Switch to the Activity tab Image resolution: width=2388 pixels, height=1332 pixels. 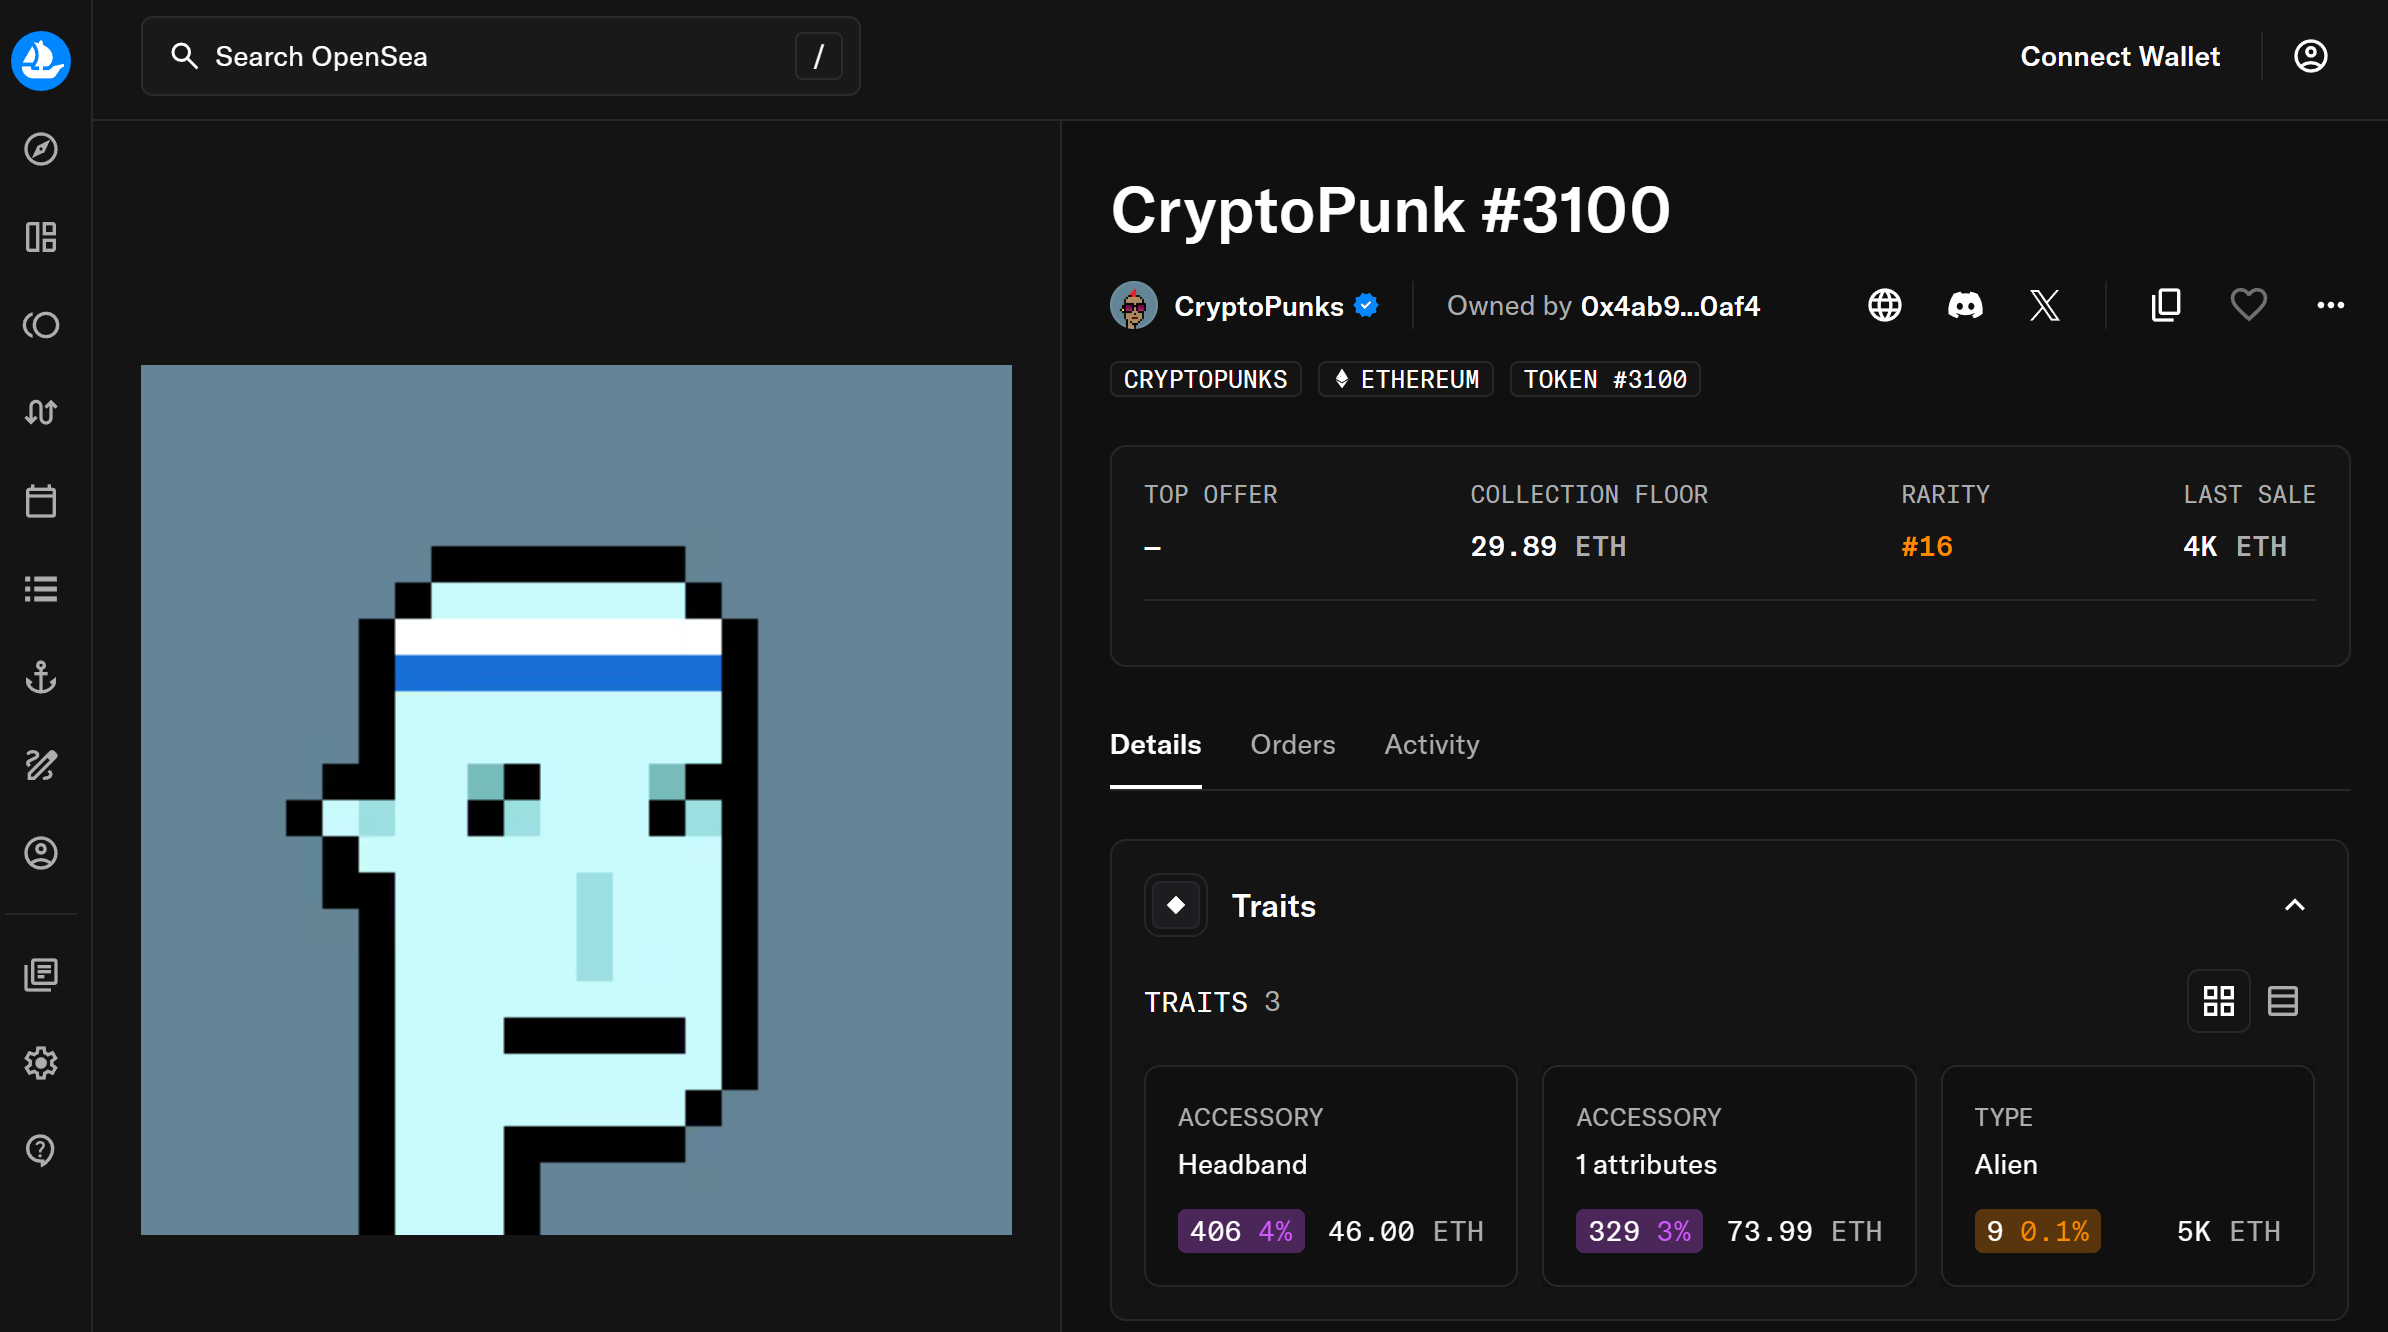(x=1432, y=744)
